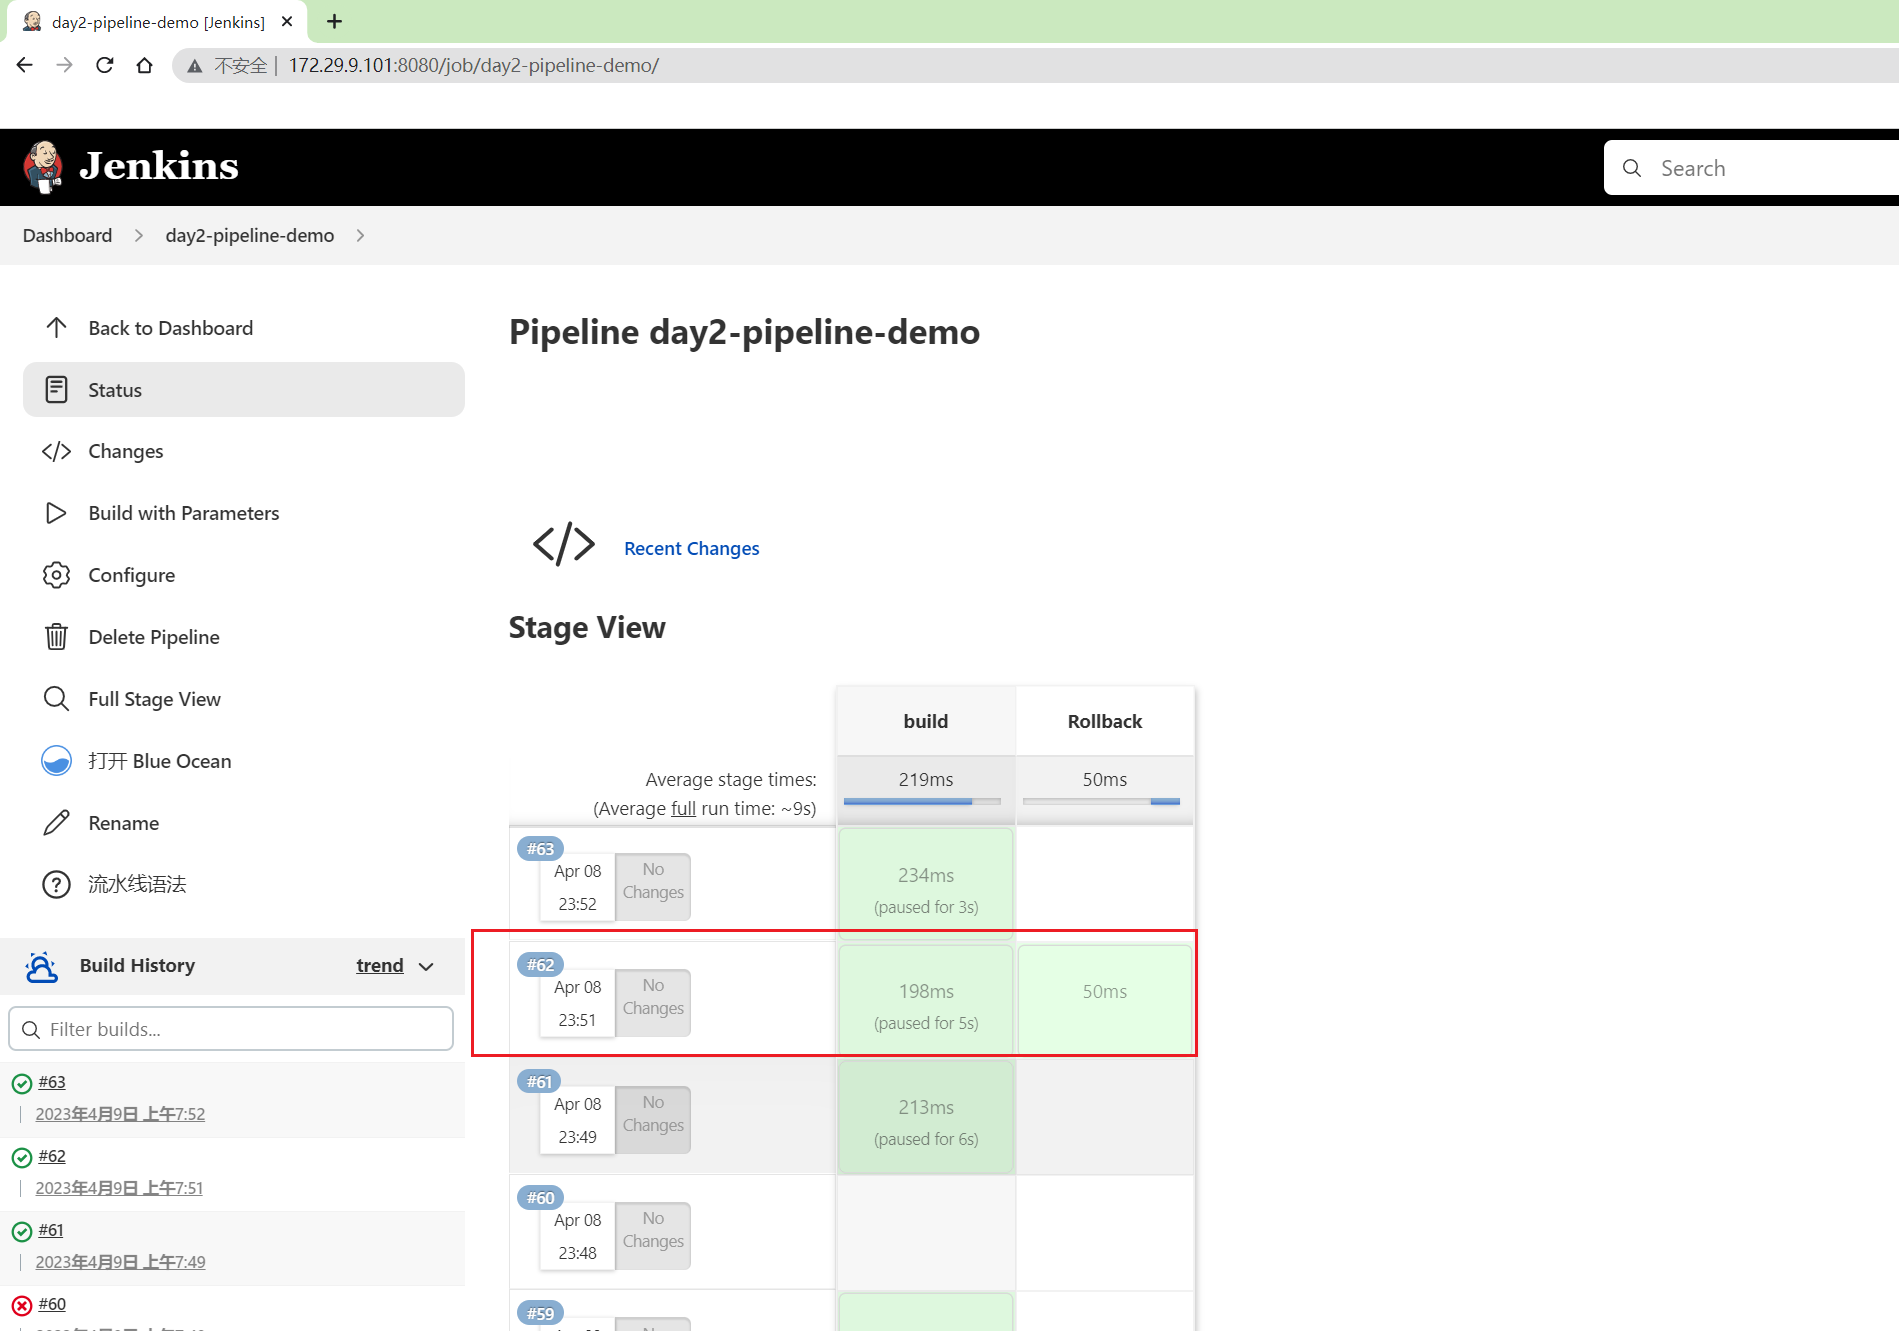
Task: Click the browser forward arrow
Action: (65, 65)
